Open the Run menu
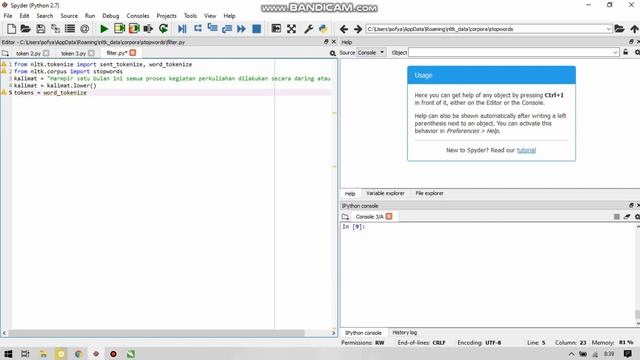This screenshot has height=360, width=640. coord(90,16)
